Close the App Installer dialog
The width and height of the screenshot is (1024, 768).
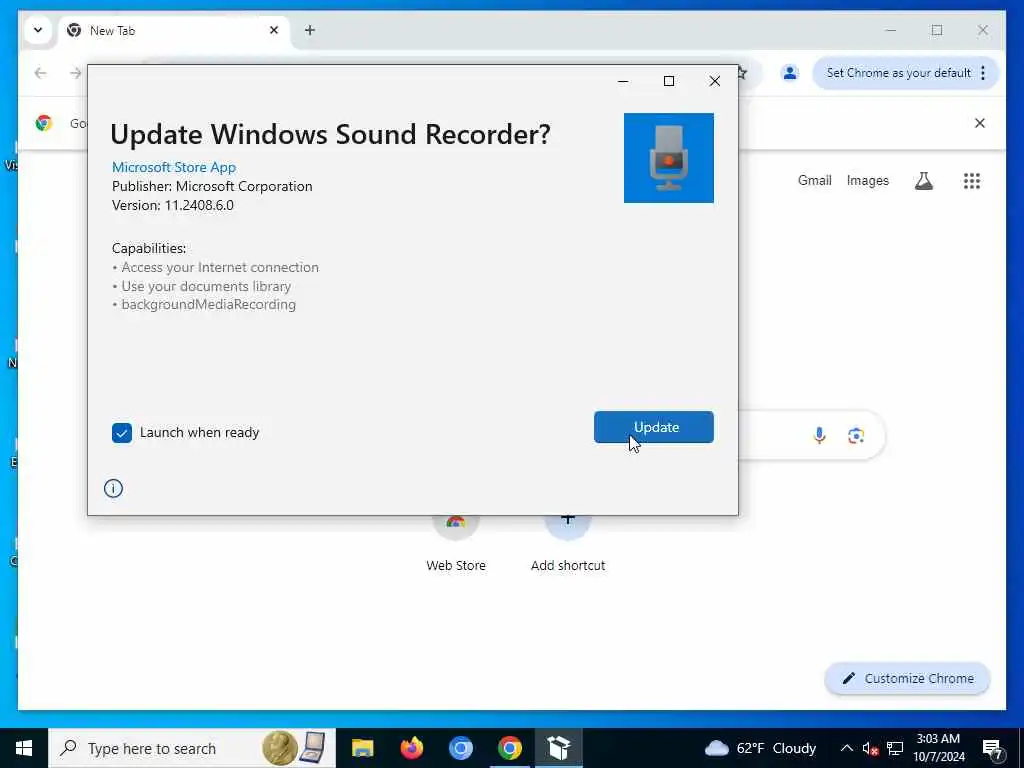(x=714, y=81)
